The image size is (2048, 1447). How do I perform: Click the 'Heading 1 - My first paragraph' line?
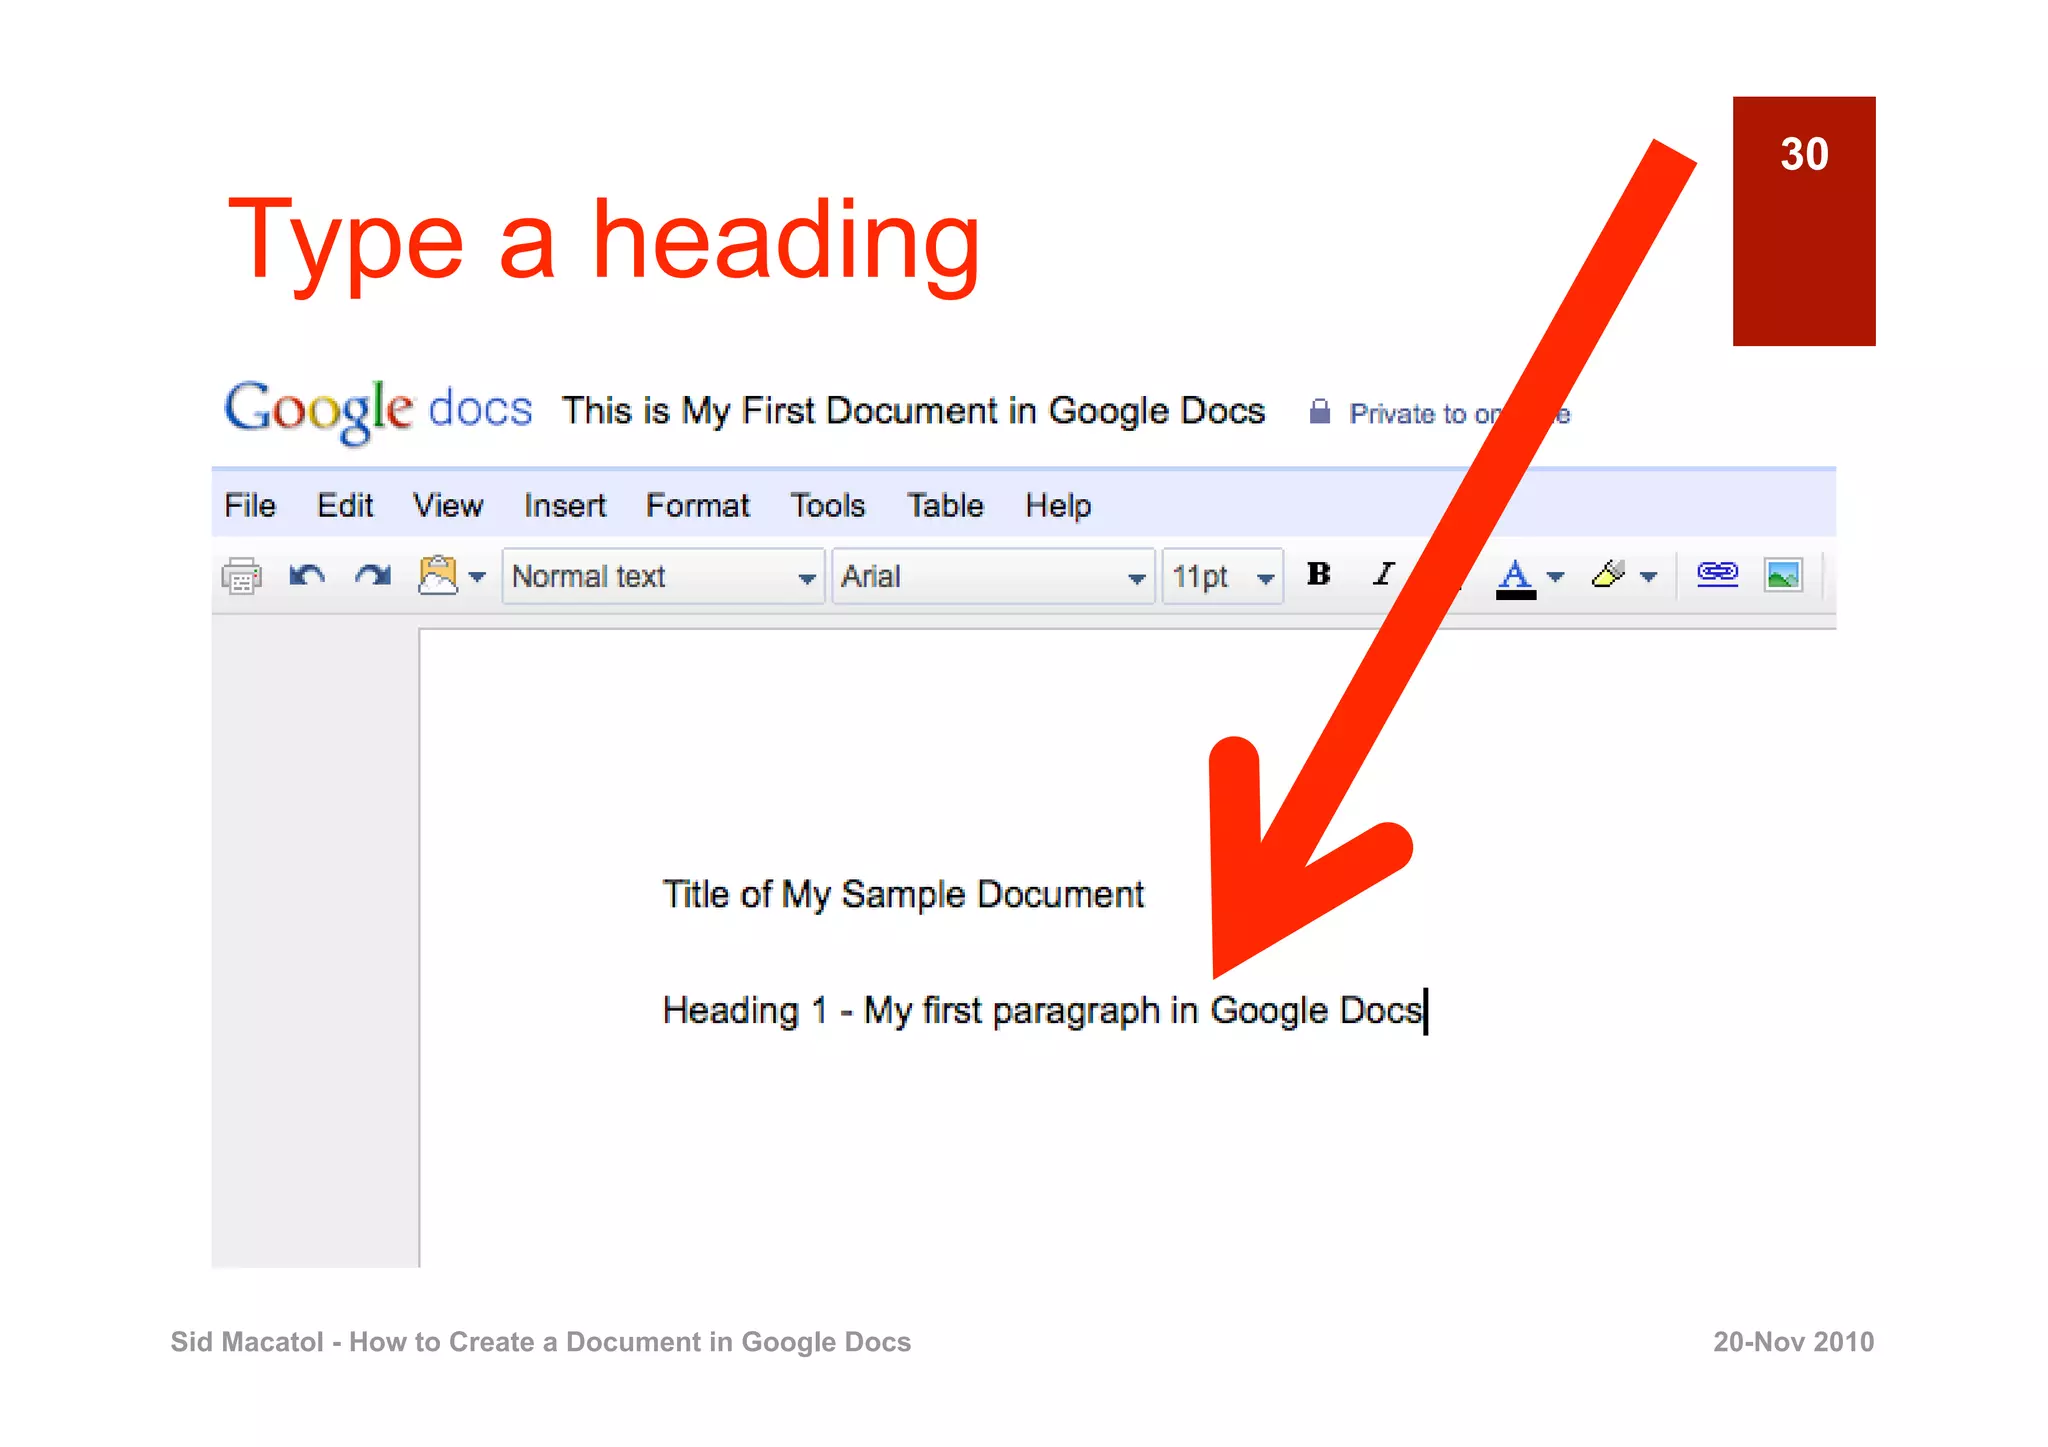click(1043, 1011)
